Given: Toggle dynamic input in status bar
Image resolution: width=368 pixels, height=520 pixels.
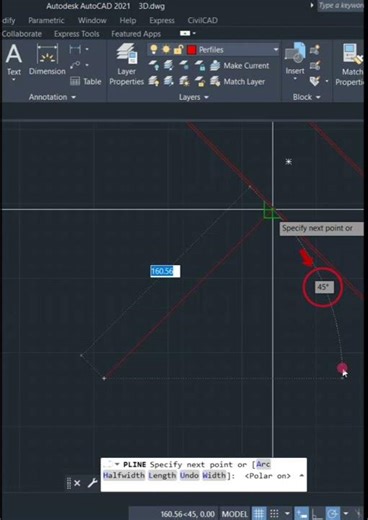Looking at the screenshot, I should coord(302,514).
